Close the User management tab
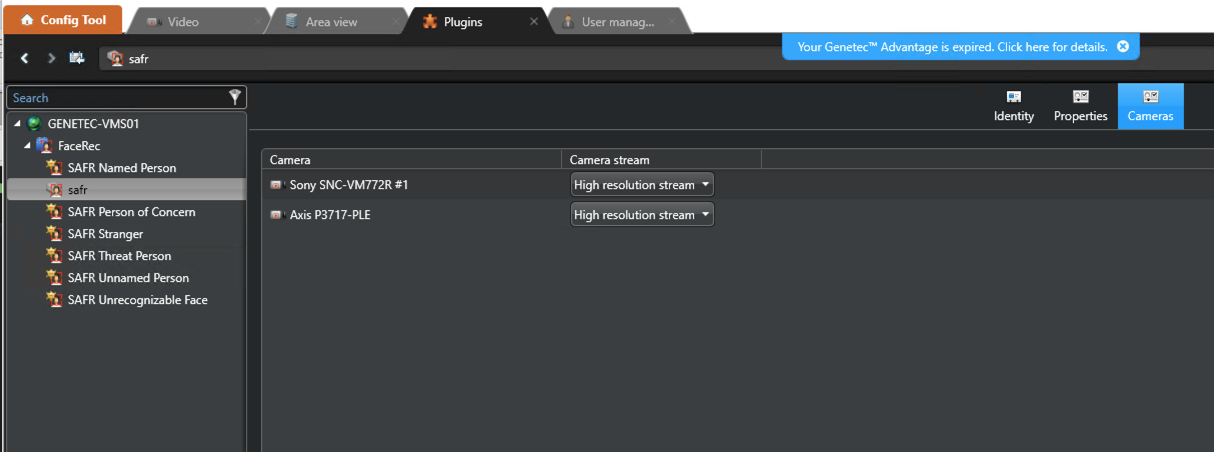This screenshot has width=1214, height=452. pyautogui.click(x=671, y=21)
